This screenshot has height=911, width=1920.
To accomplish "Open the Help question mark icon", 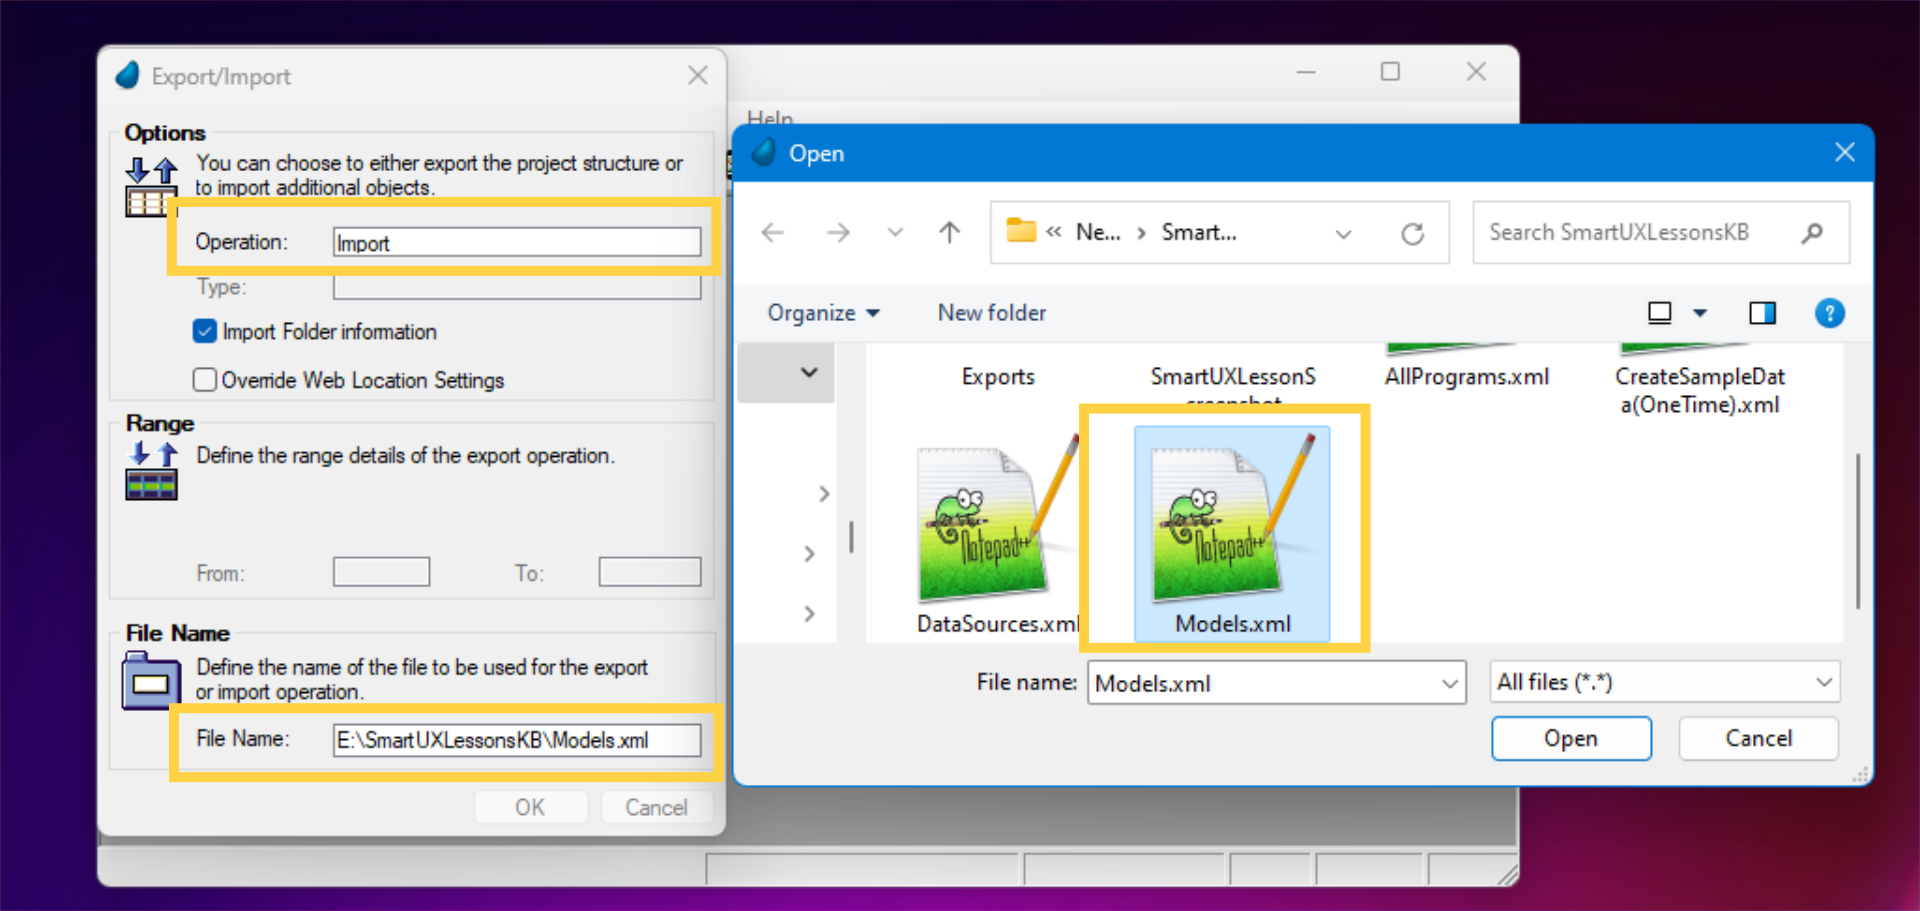I will (1829, 314).
